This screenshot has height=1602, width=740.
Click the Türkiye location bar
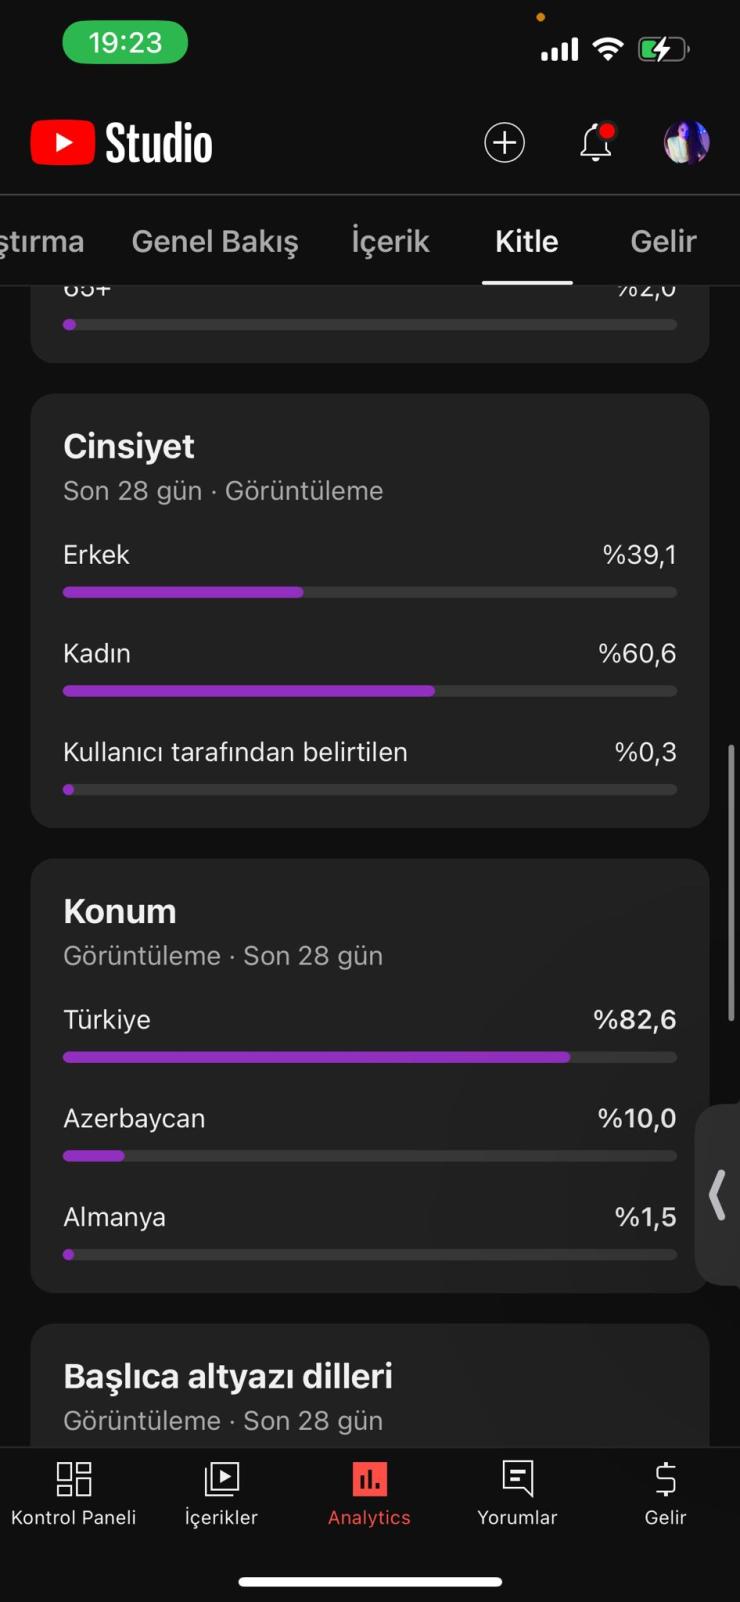(369, 1057)
